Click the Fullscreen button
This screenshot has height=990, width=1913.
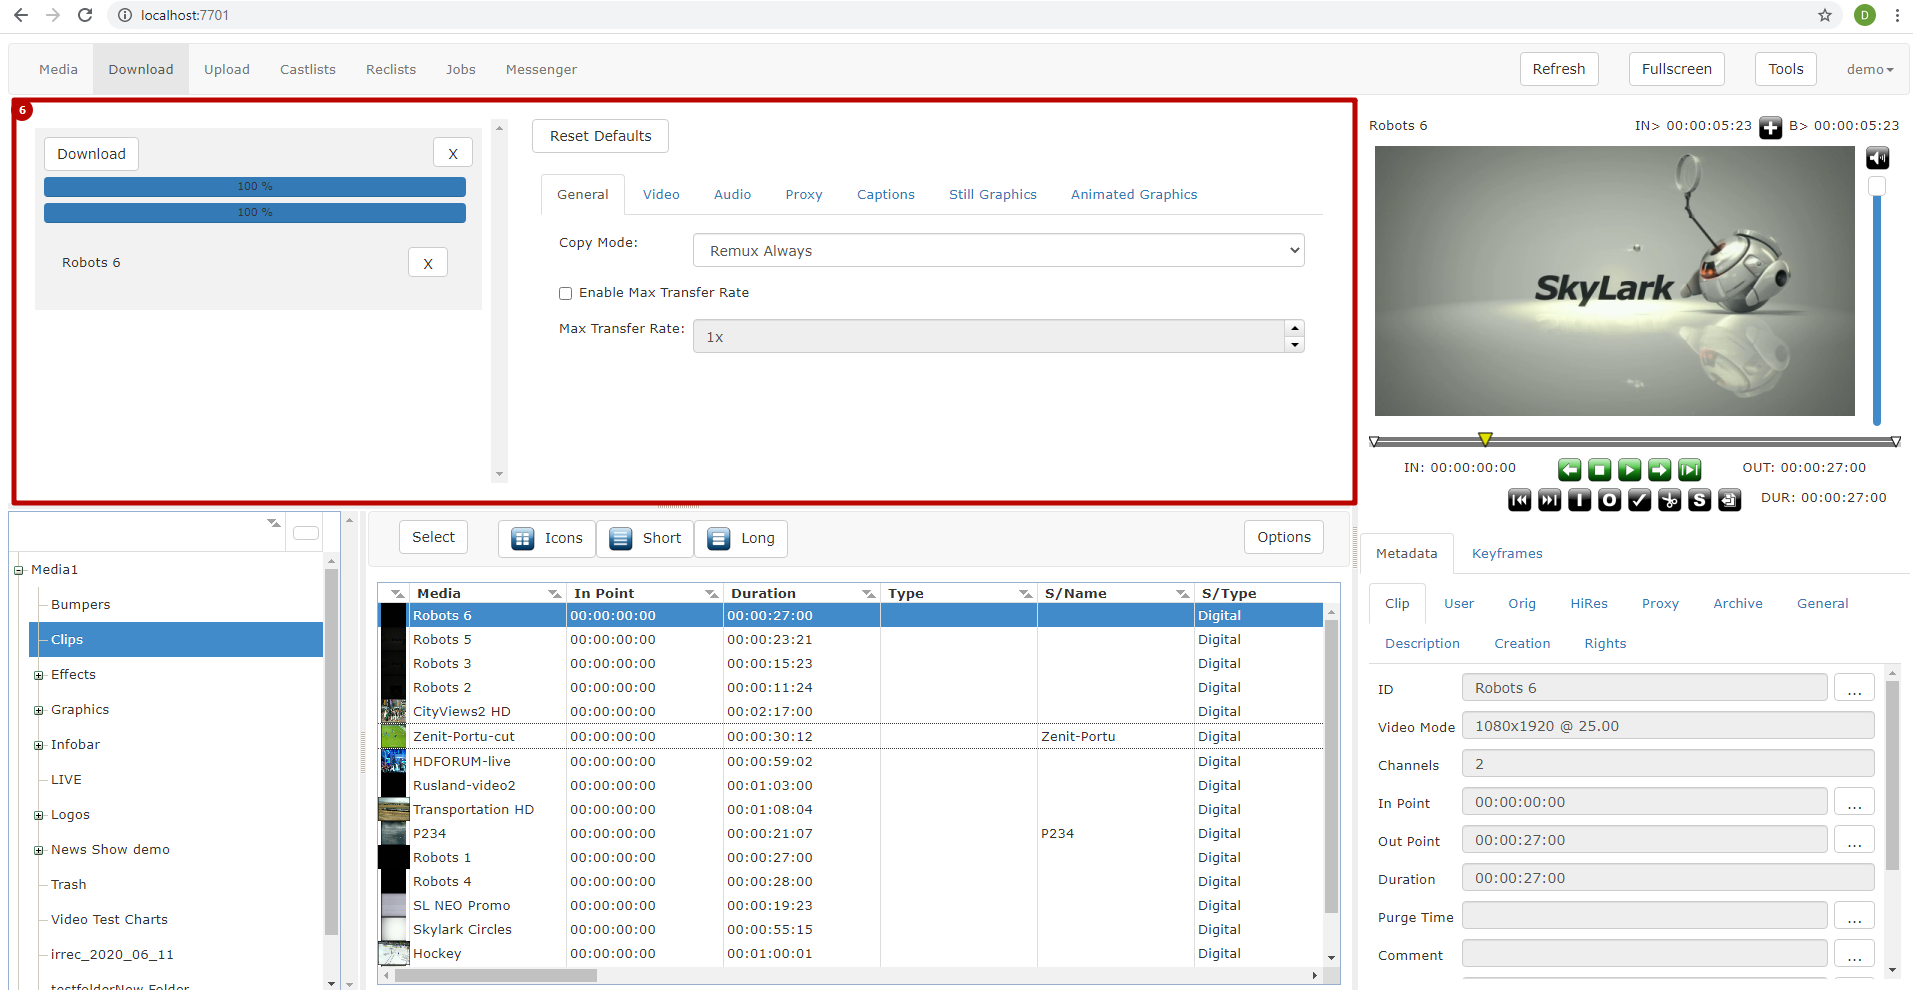tap(1677, 69)
